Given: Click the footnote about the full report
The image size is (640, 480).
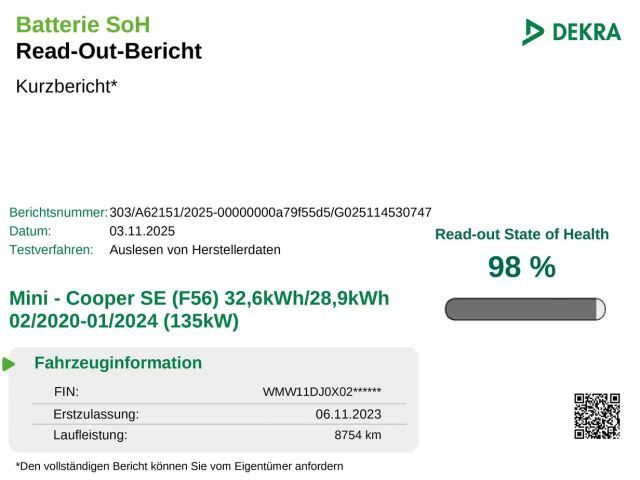Looking at the screenshot, I should pos(180,466).
